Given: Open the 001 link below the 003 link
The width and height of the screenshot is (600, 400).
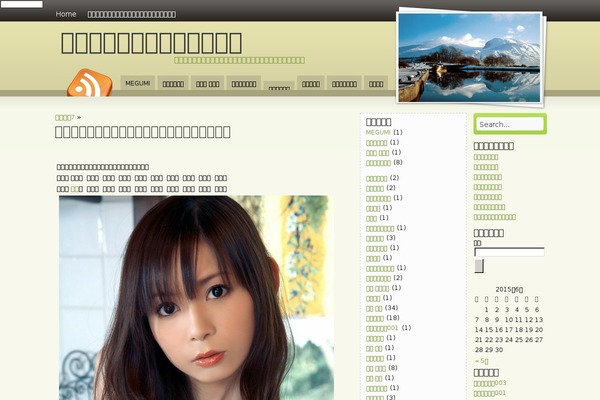Looking at the screenshot, I should [x=489, y=393].
